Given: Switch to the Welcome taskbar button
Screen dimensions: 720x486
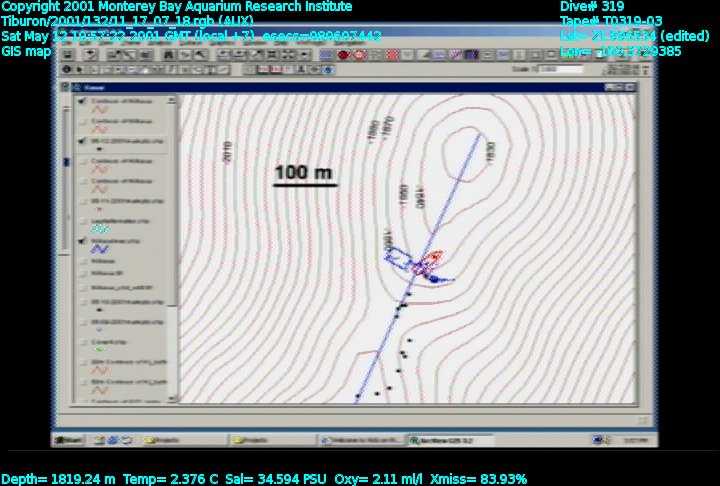Looking at the screenshot, I should click(x=361, y=440).
